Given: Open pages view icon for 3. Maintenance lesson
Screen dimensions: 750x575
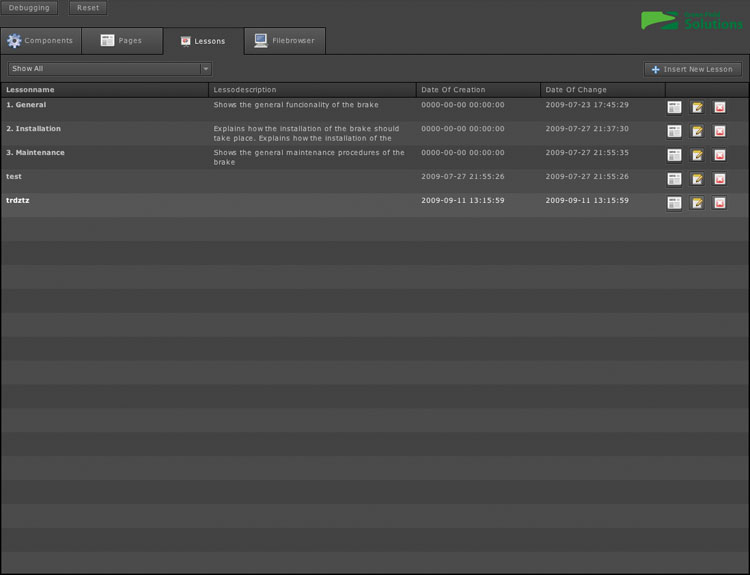Looking at the screenshot, I should coord(675,155).
